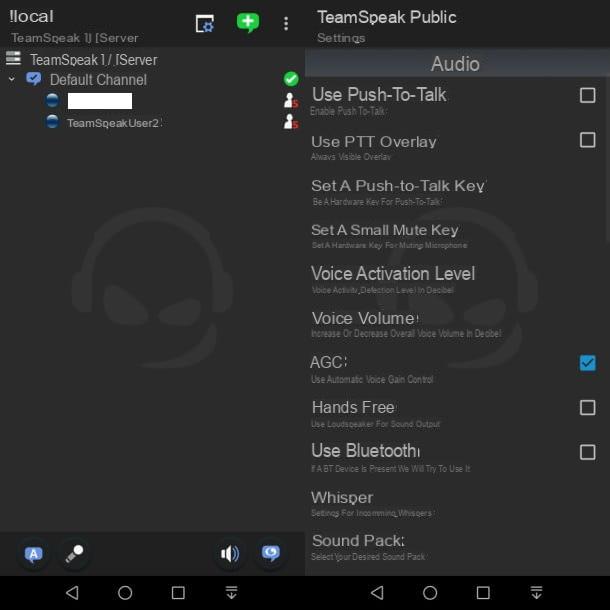Enable the Use PTT Overlay checkbox
The image size is (610, 610).
click(x=587, y=140)
